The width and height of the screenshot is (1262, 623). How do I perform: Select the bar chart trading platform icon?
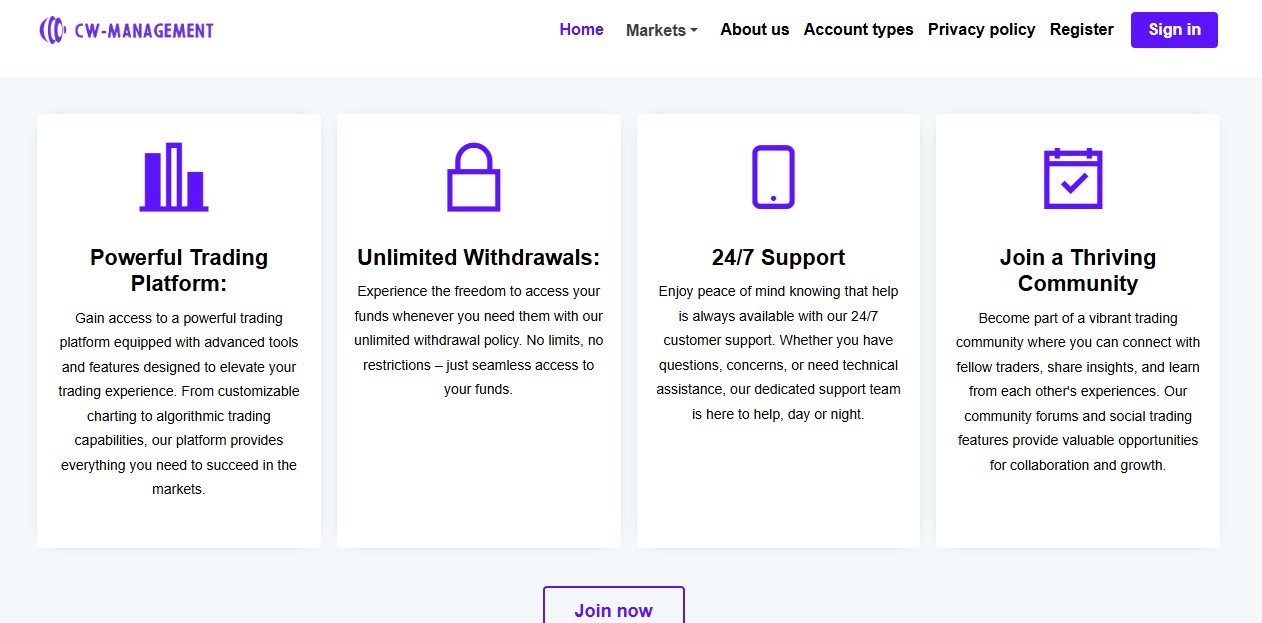coord(175,178)
